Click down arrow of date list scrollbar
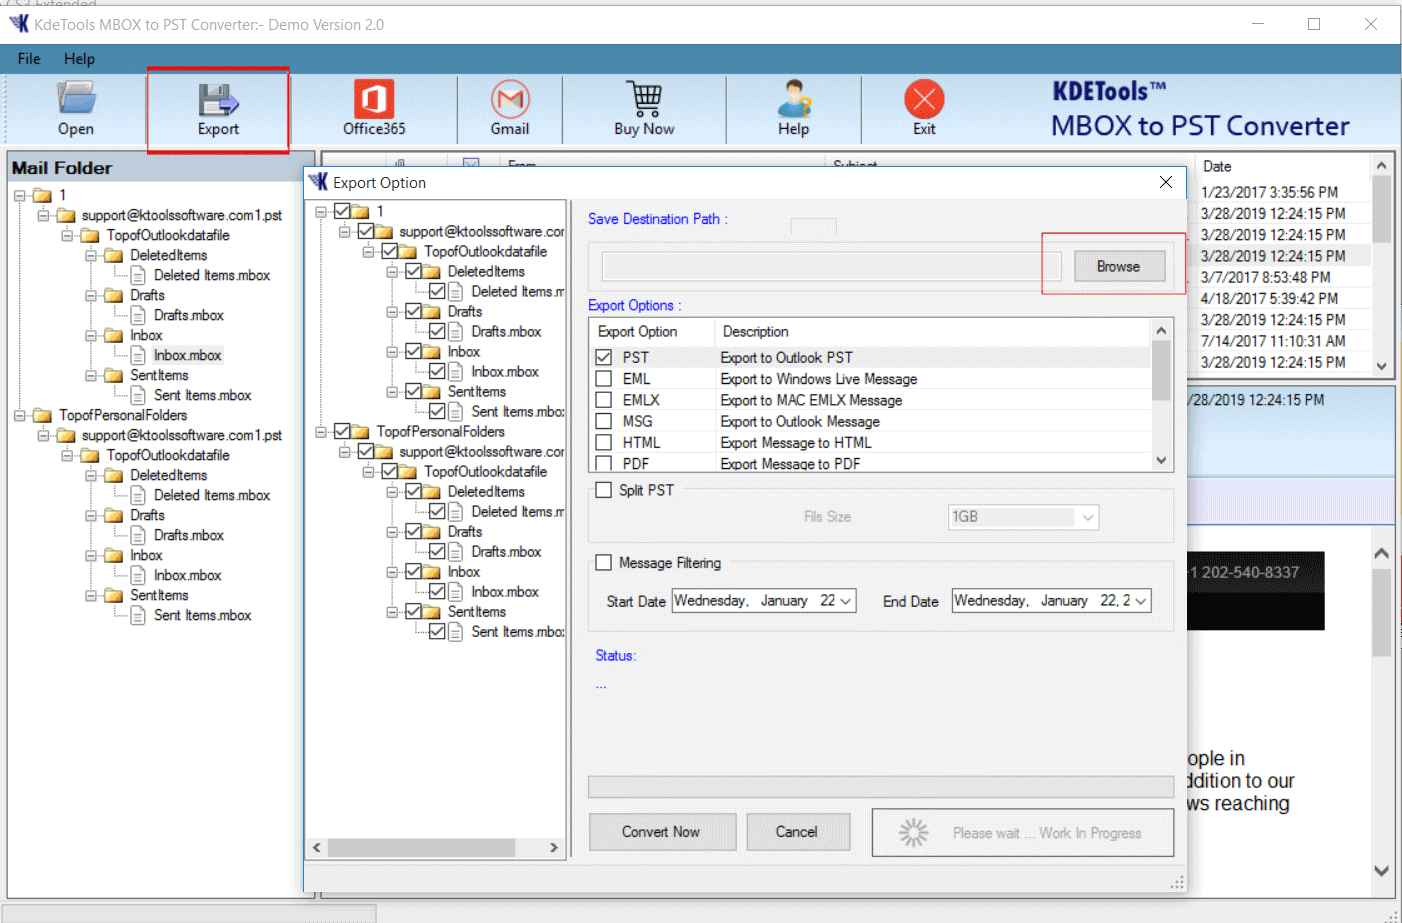 pos(1382,365)
